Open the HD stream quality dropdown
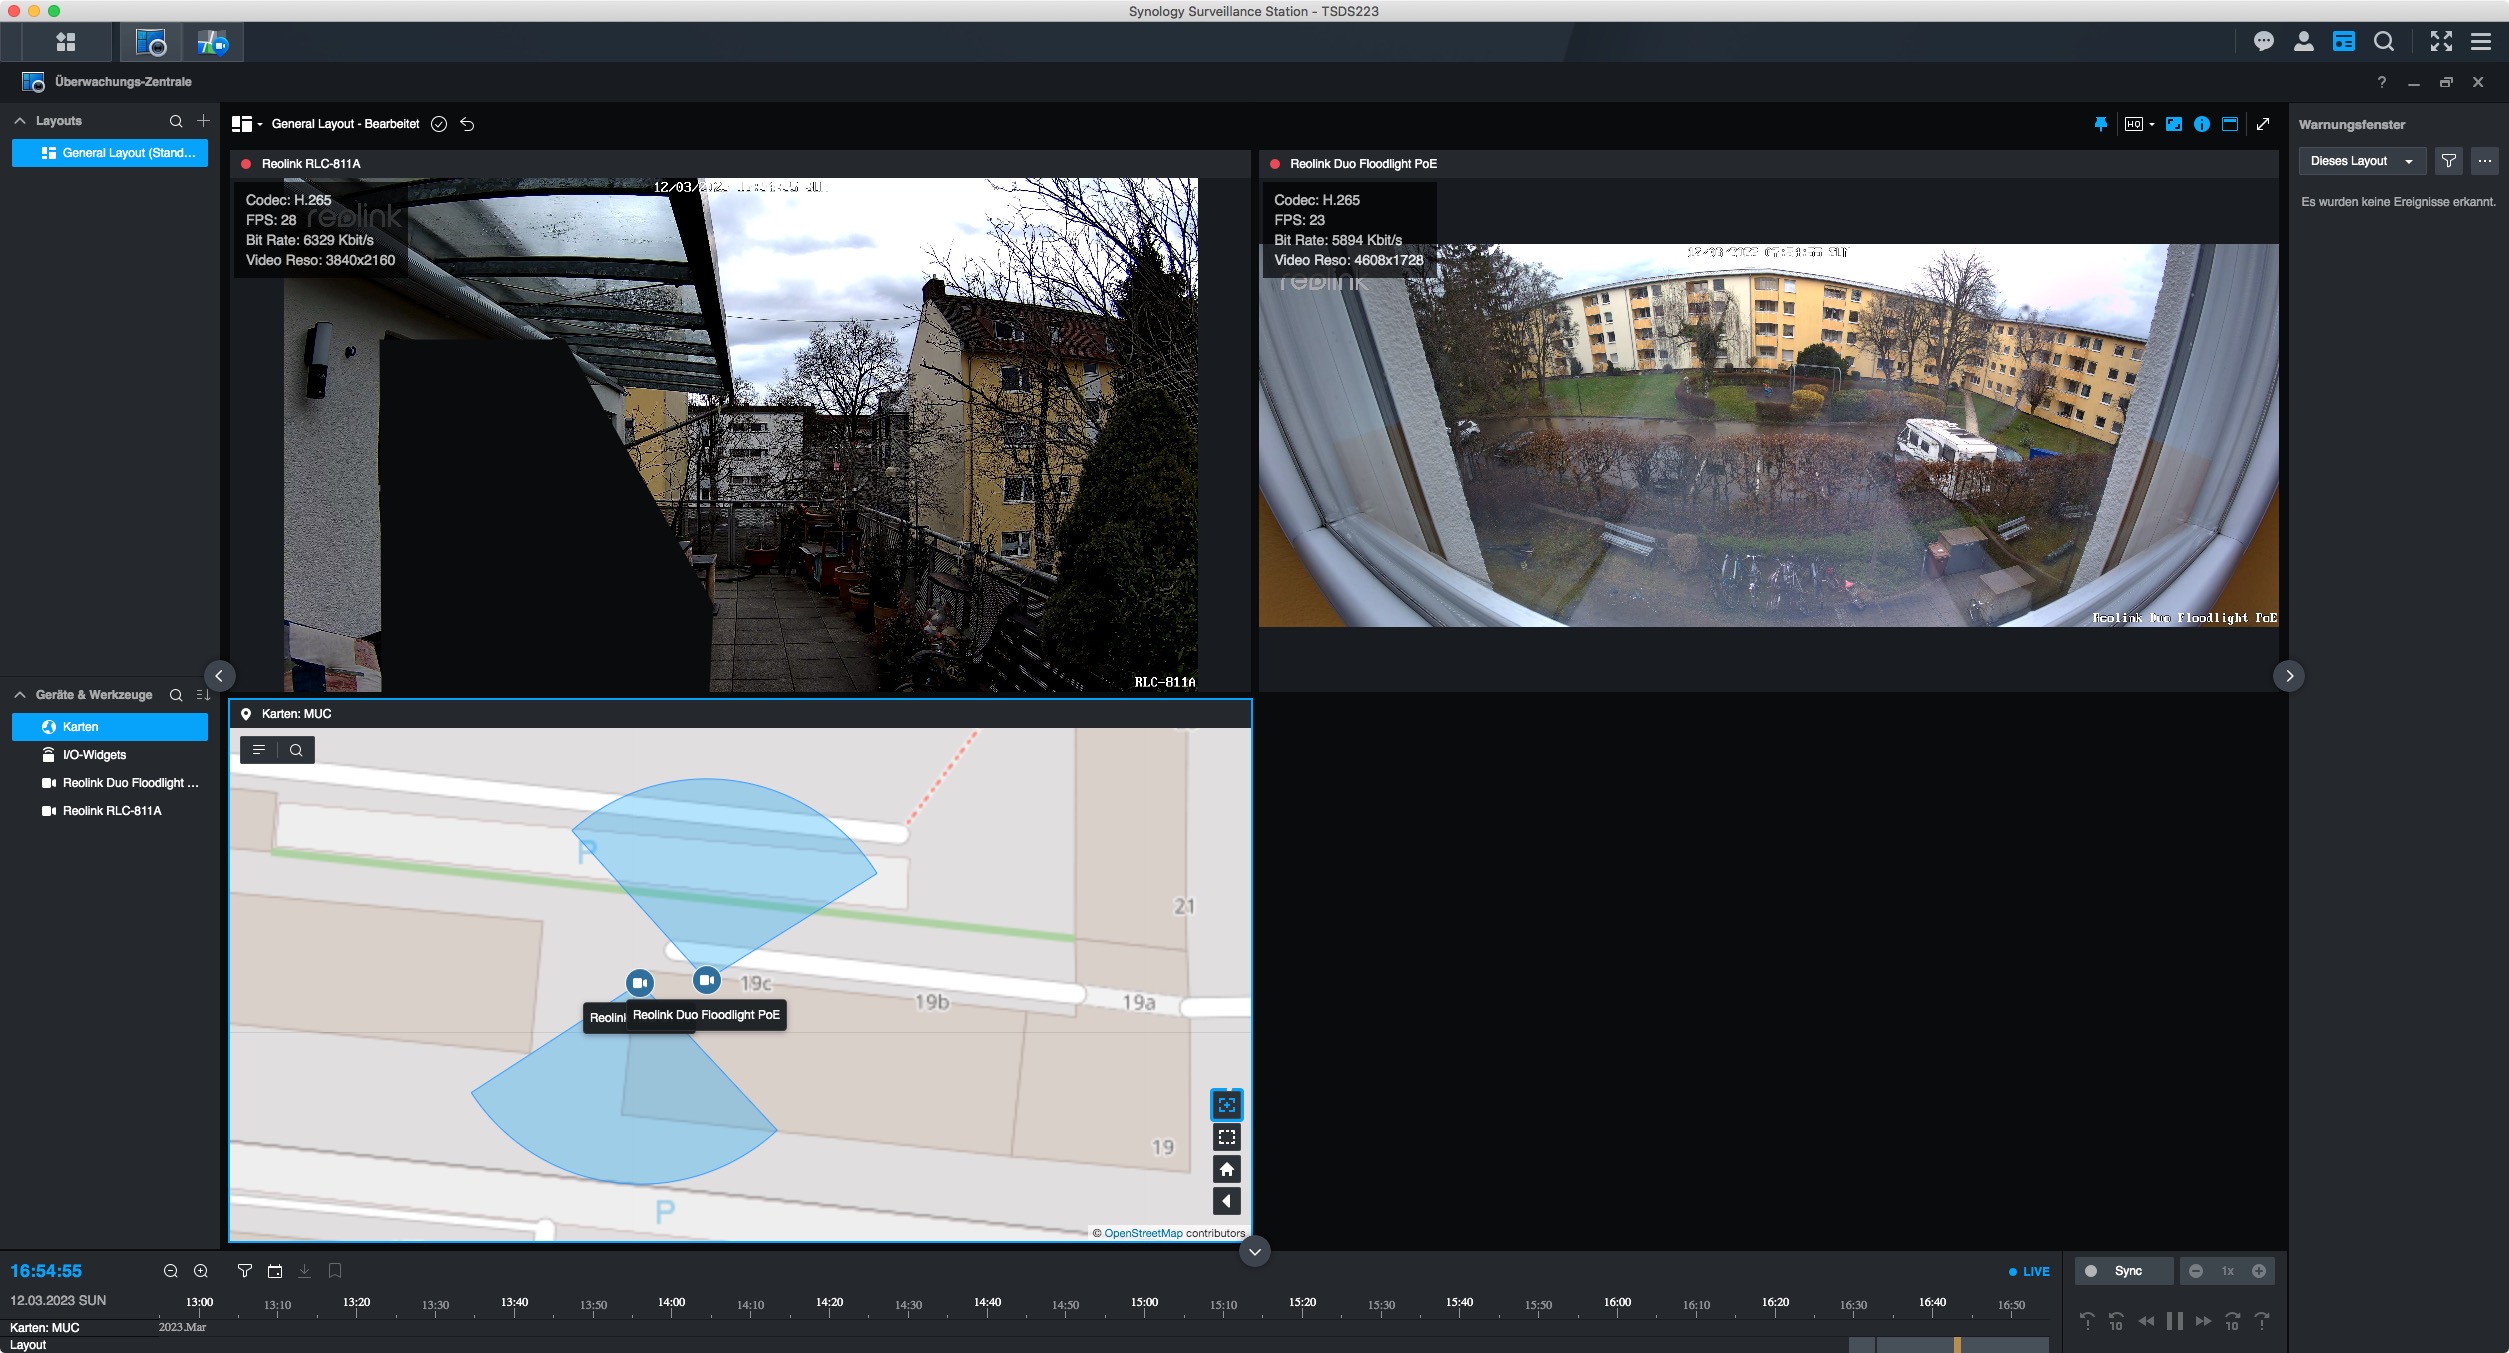This screenshot has height=1353, width=2509. point(2139,124)
